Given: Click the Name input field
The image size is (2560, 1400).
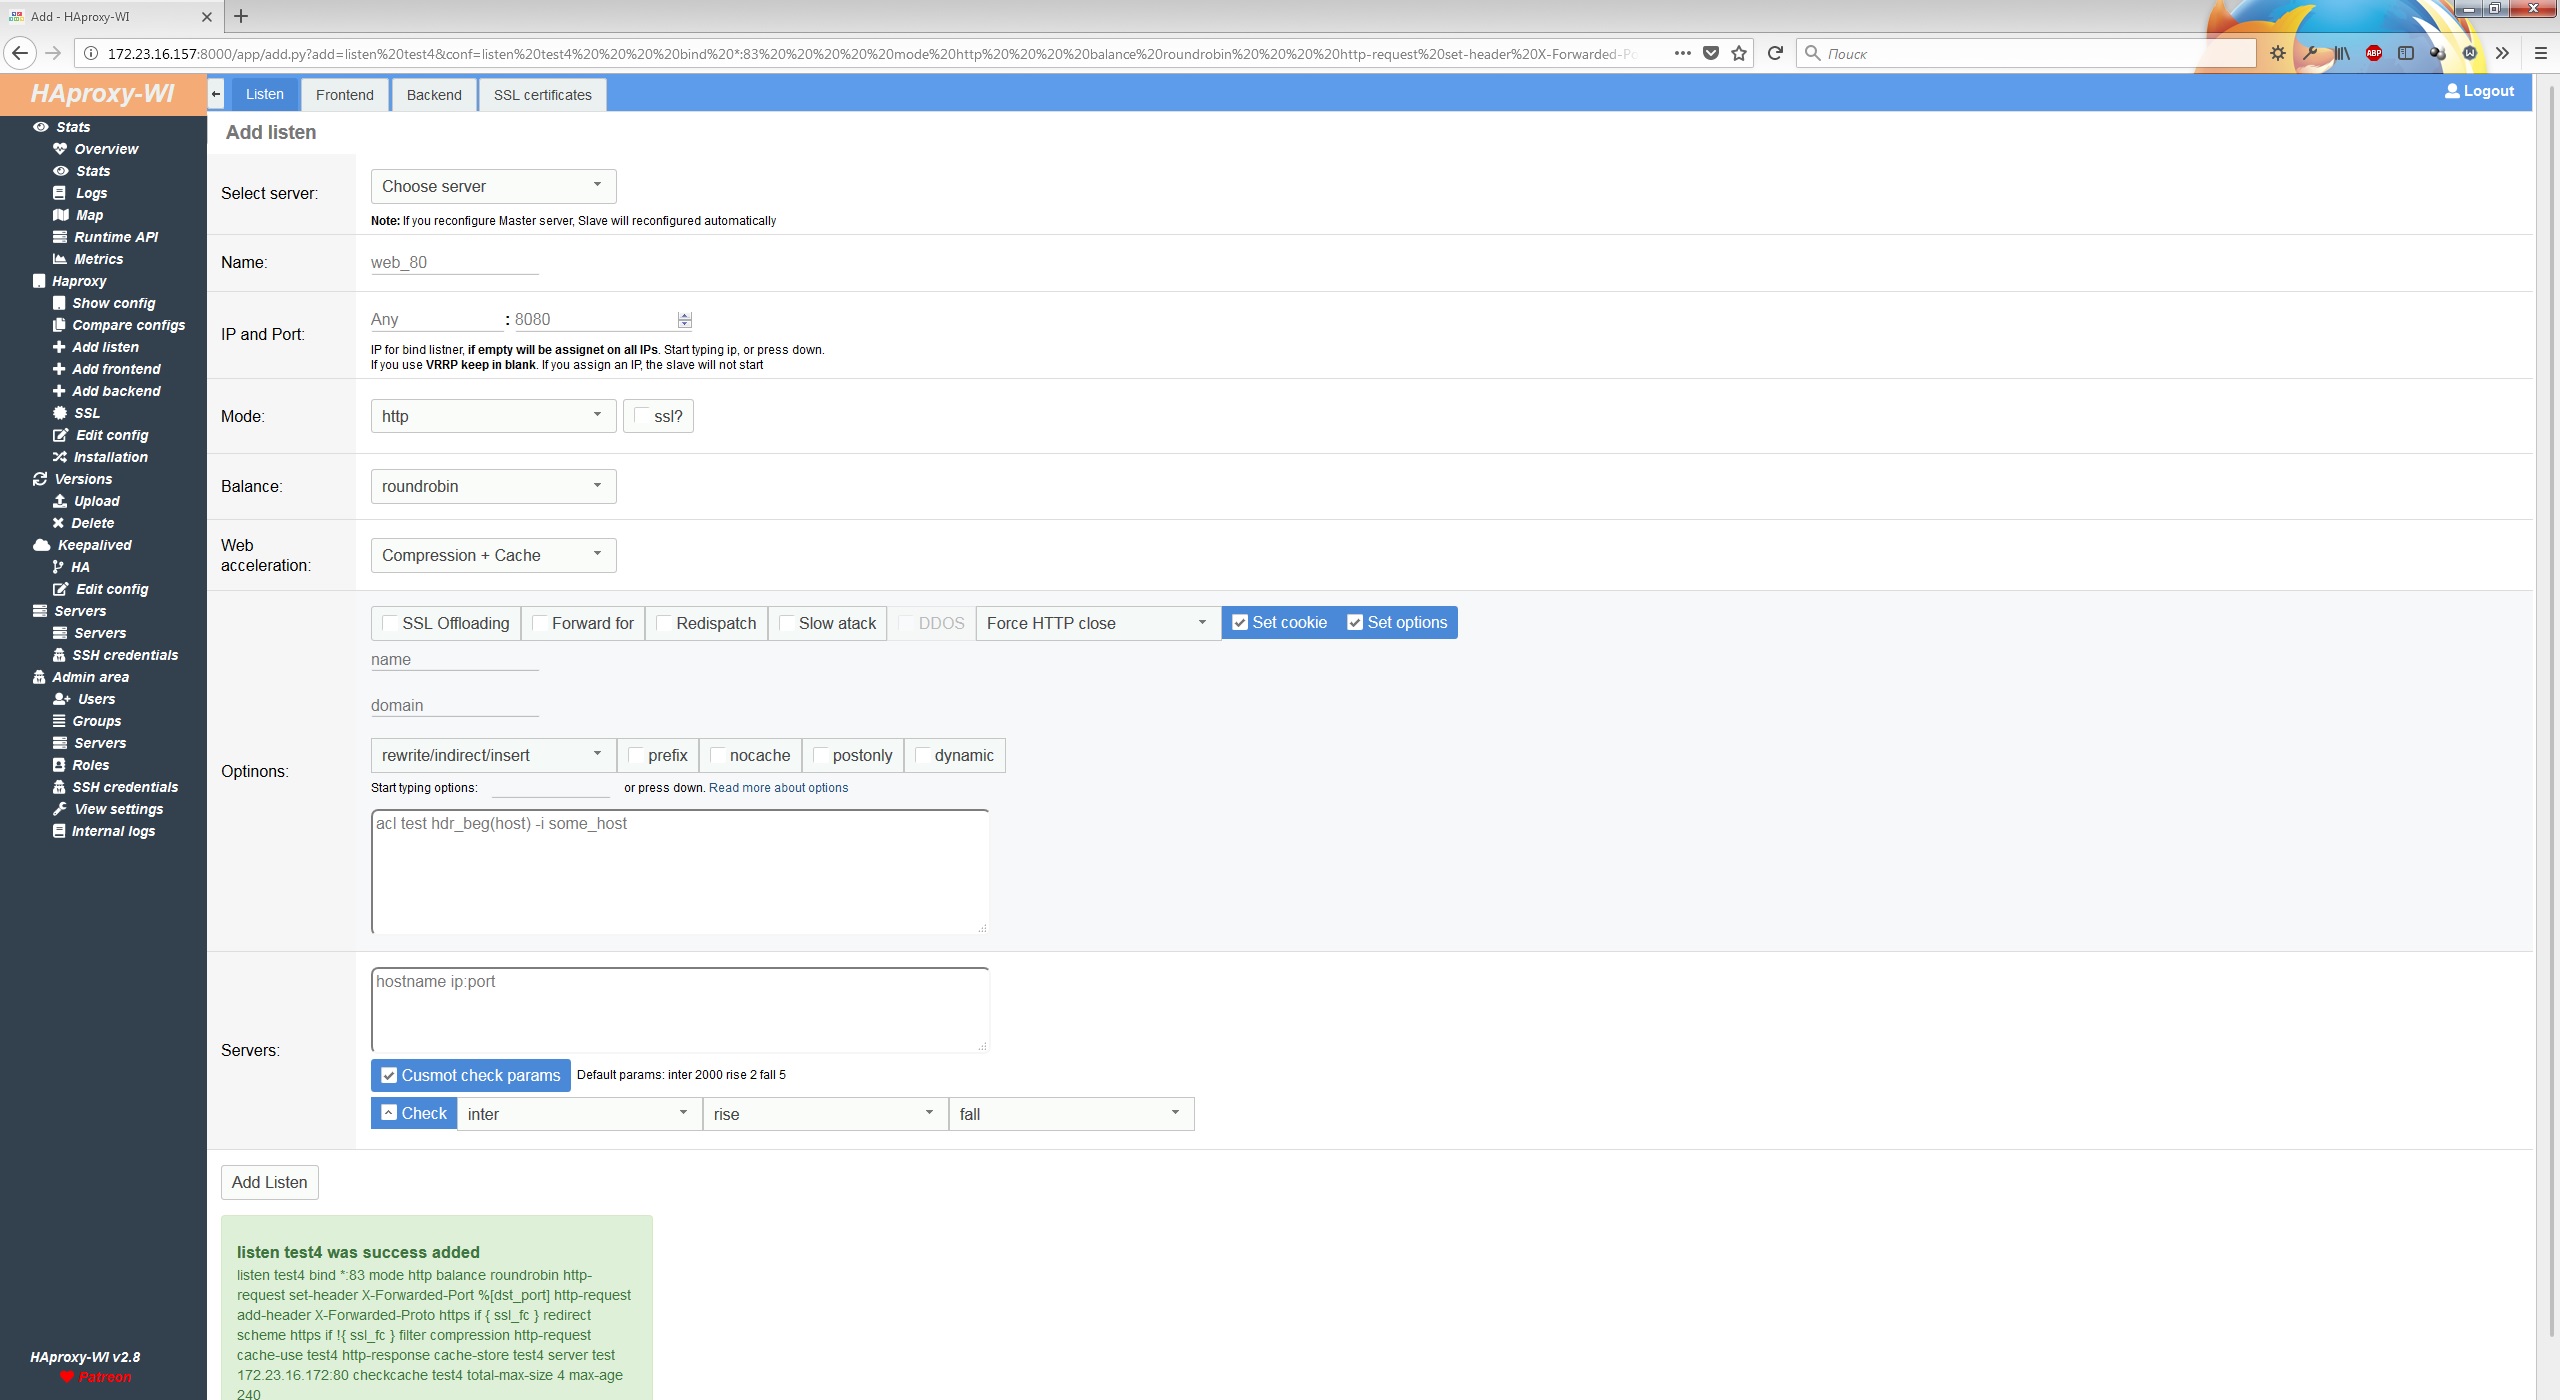Looking at the screenshot, I should click(x=454, y=263).
